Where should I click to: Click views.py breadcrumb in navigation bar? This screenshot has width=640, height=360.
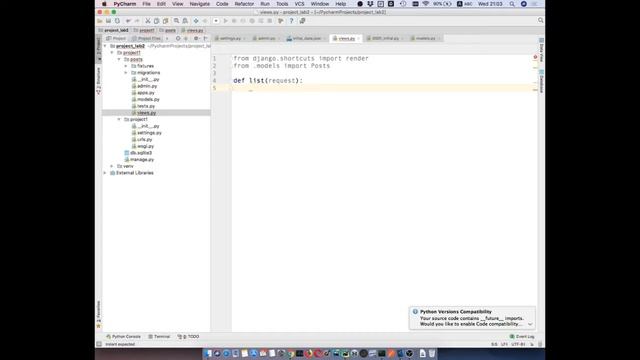(x=192, y=30)
